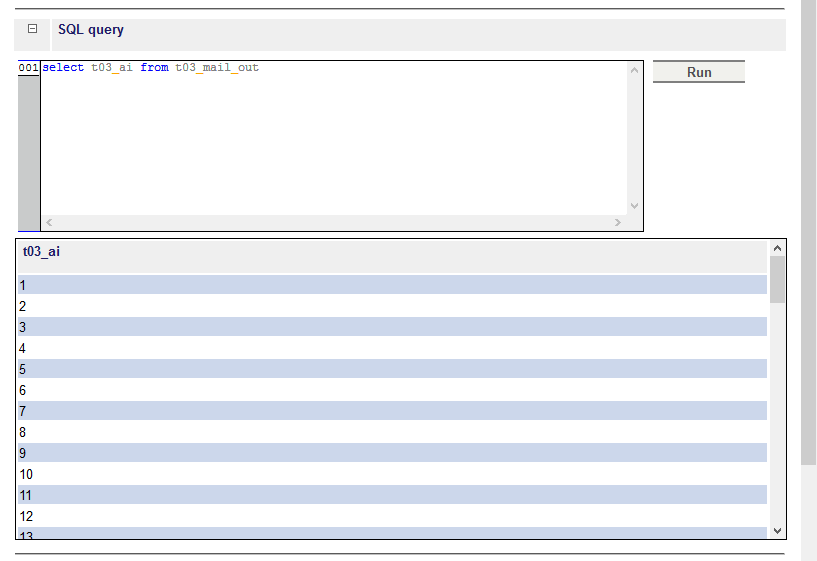817x561 pixels.
Task: Collapse the SQL query section
Action: click(x=32, y=29)
